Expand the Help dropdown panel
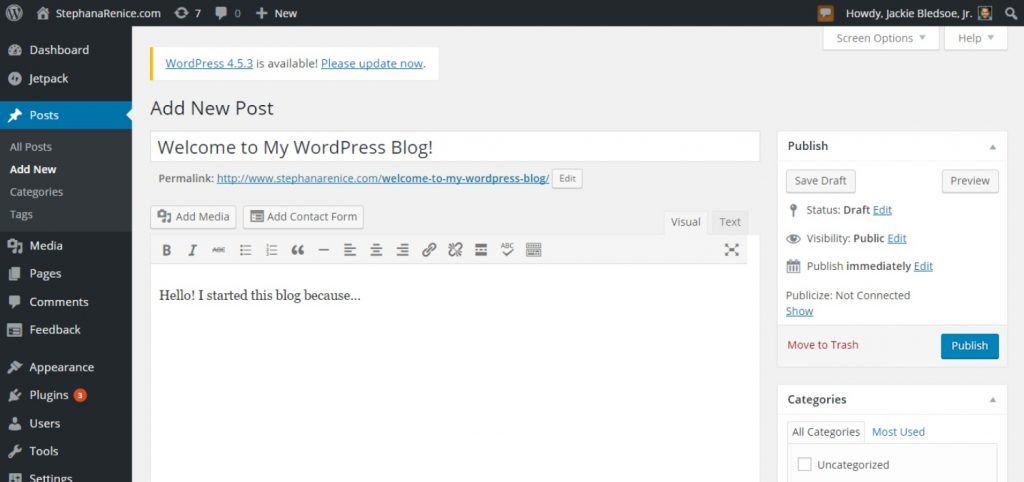The image size is (1024, 482). (x=975, y=38)
